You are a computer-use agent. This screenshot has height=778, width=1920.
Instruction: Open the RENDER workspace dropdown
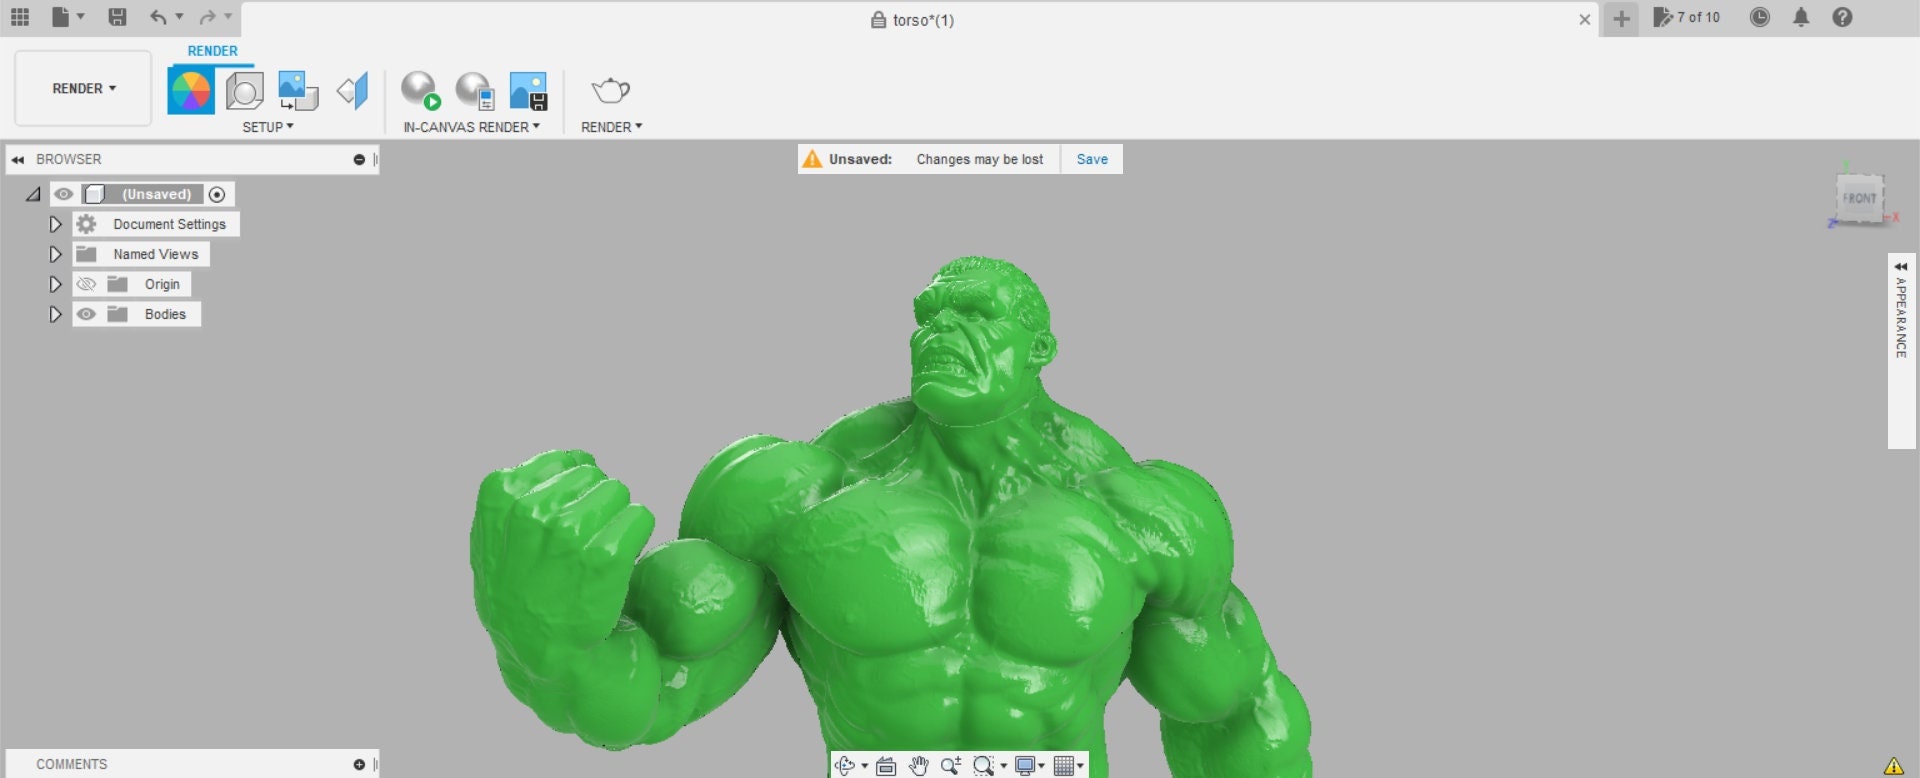[x=83, y=88]
